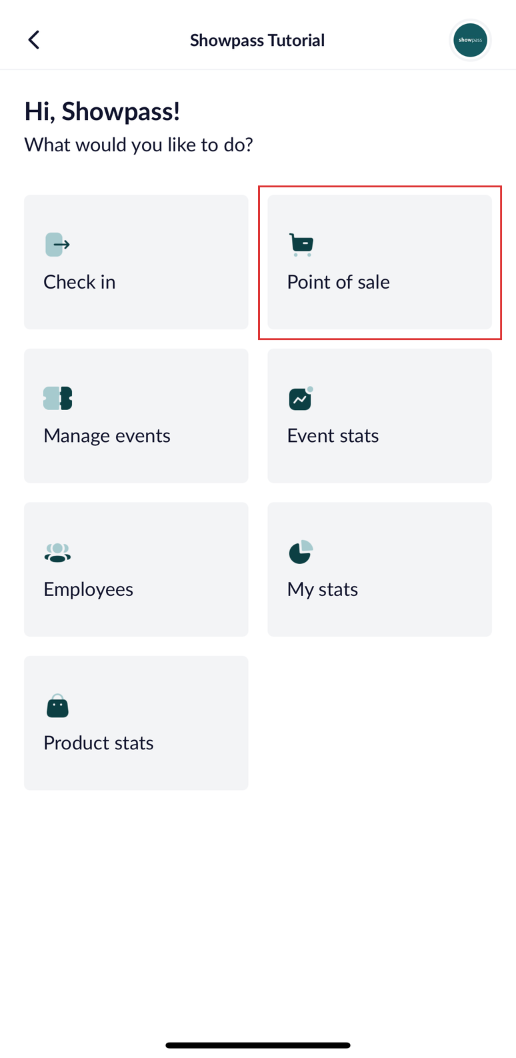Click the shopping cart icon
This screenshot has height=1058, width=516.
click(302, 244)
